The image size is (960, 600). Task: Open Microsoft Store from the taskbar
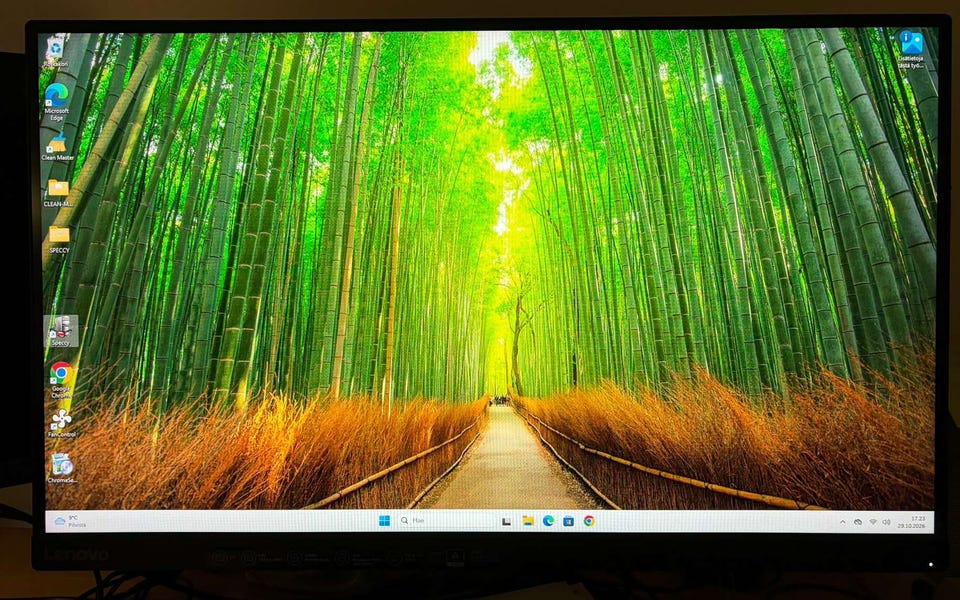click(569, 521)
